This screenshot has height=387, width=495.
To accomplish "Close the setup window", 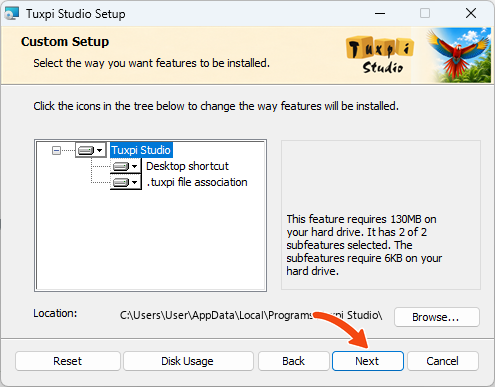I will 471,14.
